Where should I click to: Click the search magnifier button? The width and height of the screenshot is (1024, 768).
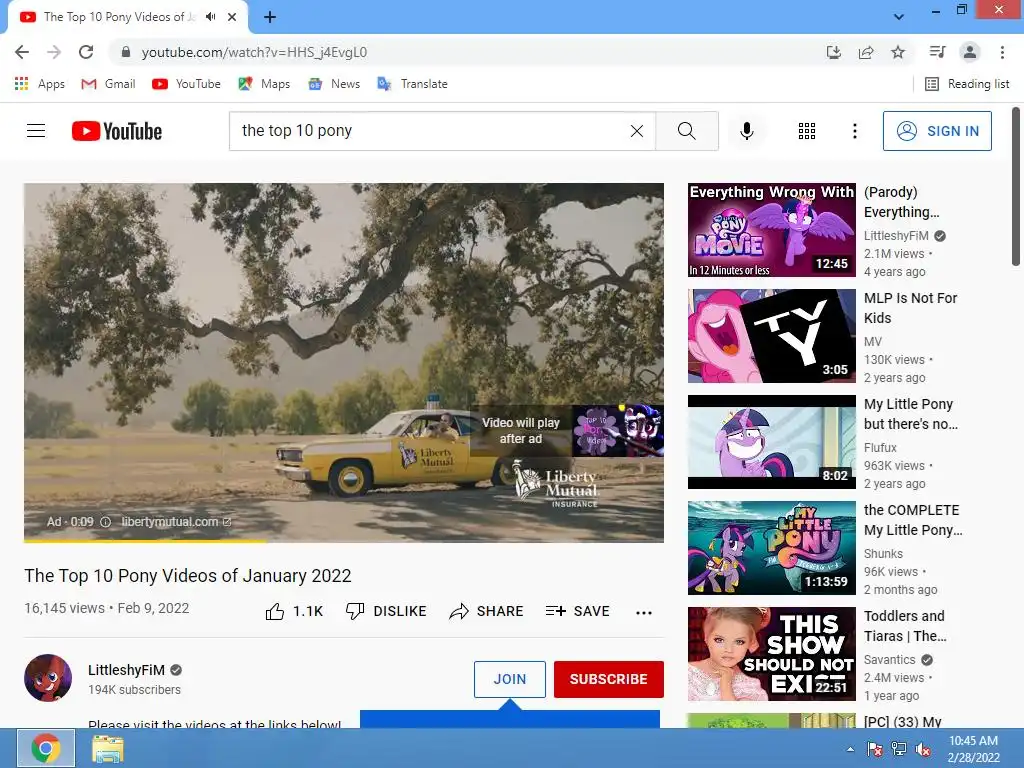tap(687, 131)
